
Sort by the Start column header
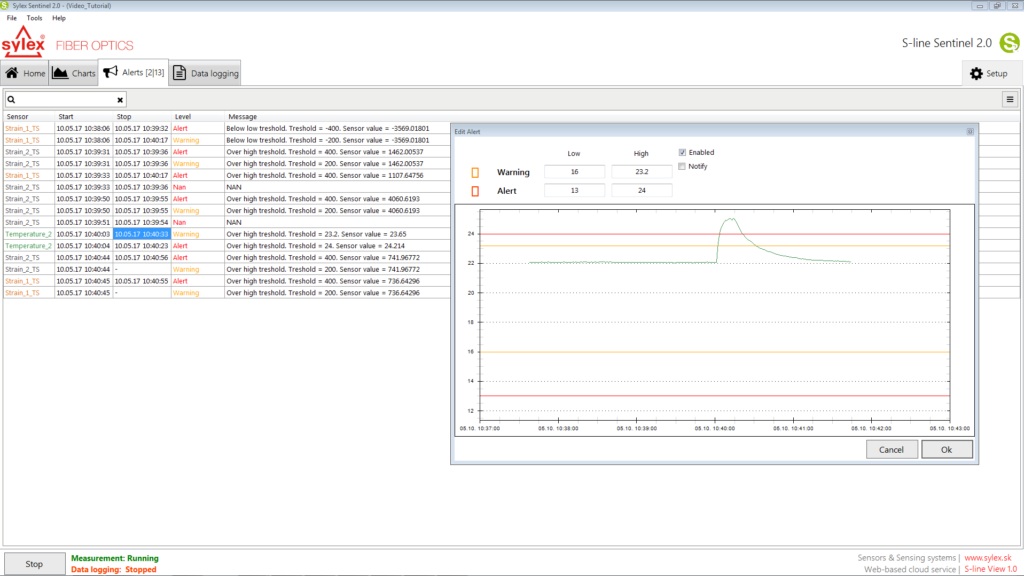[66, 116]
